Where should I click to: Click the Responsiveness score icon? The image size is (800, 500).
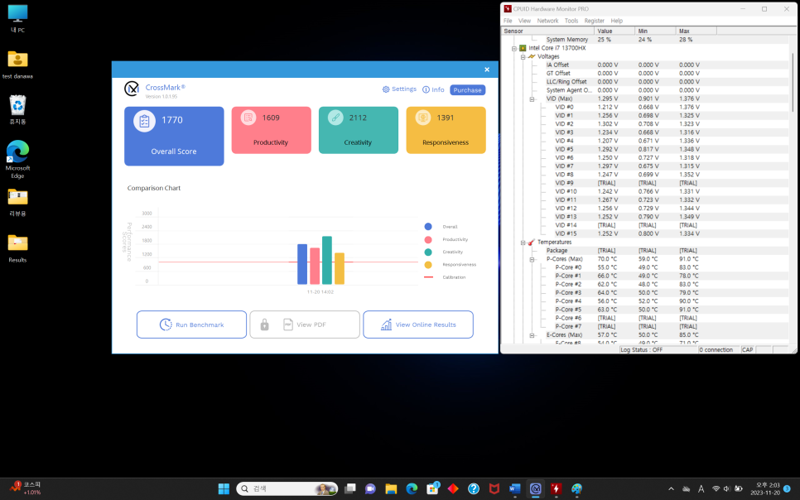pyautogui.click(x=422, y=118)
